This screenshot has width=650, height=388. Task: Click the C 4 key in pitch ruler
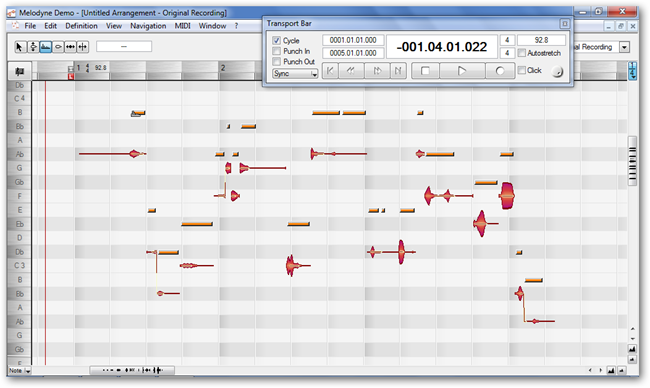click(x=19, y=99)
